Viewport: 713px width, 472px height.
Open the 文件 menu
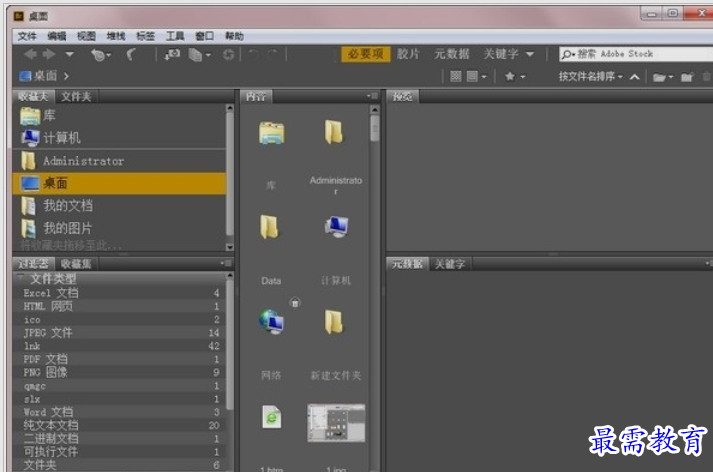(27, 36)
